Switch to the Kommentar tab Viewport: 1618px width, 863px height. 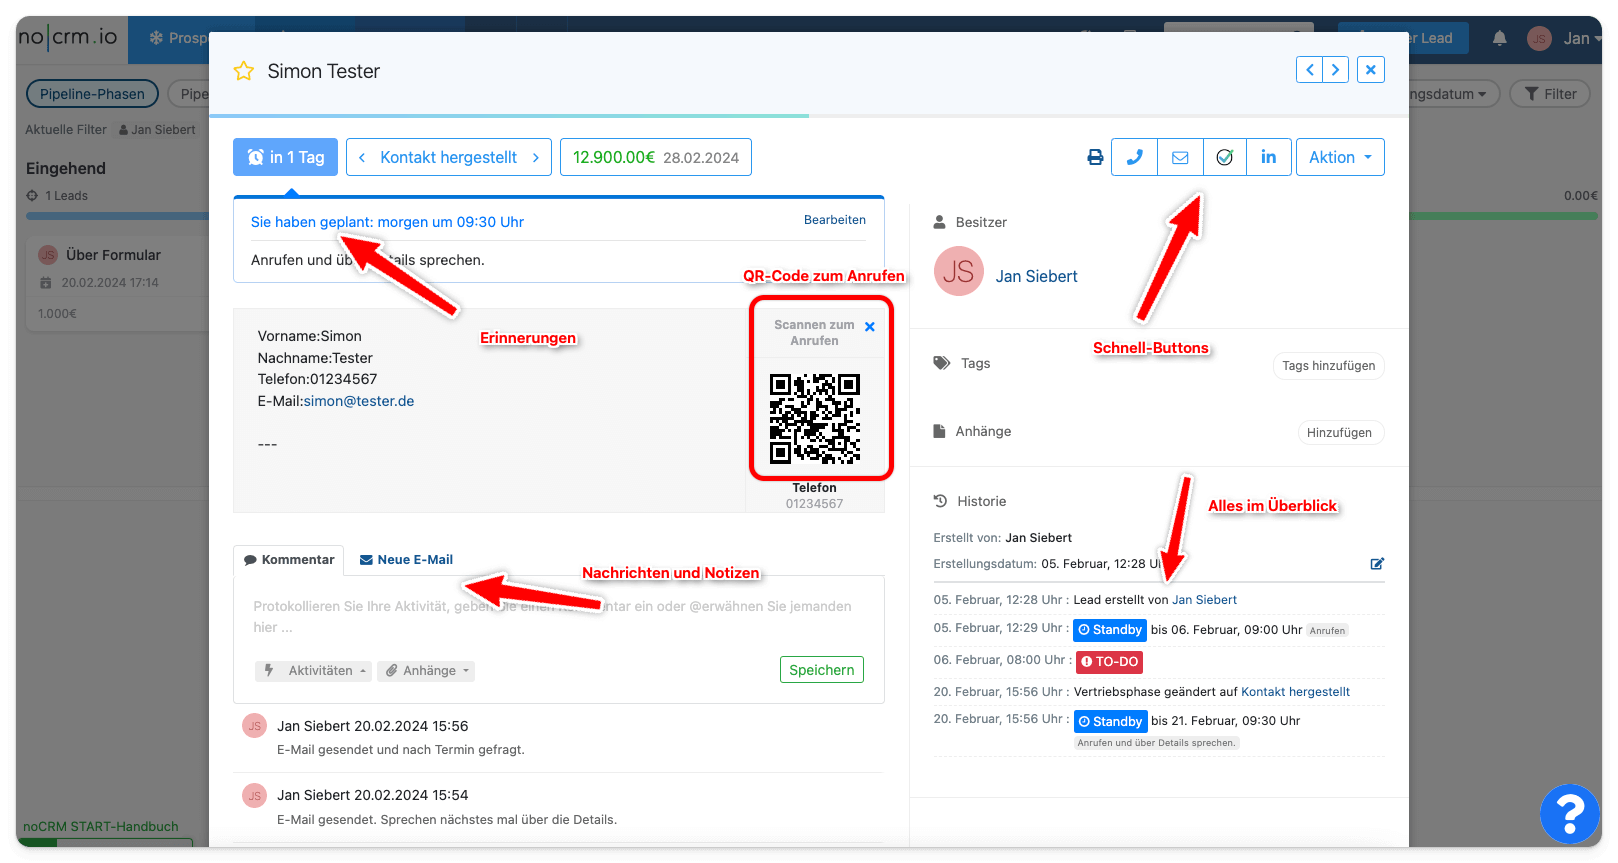[289, 560]
